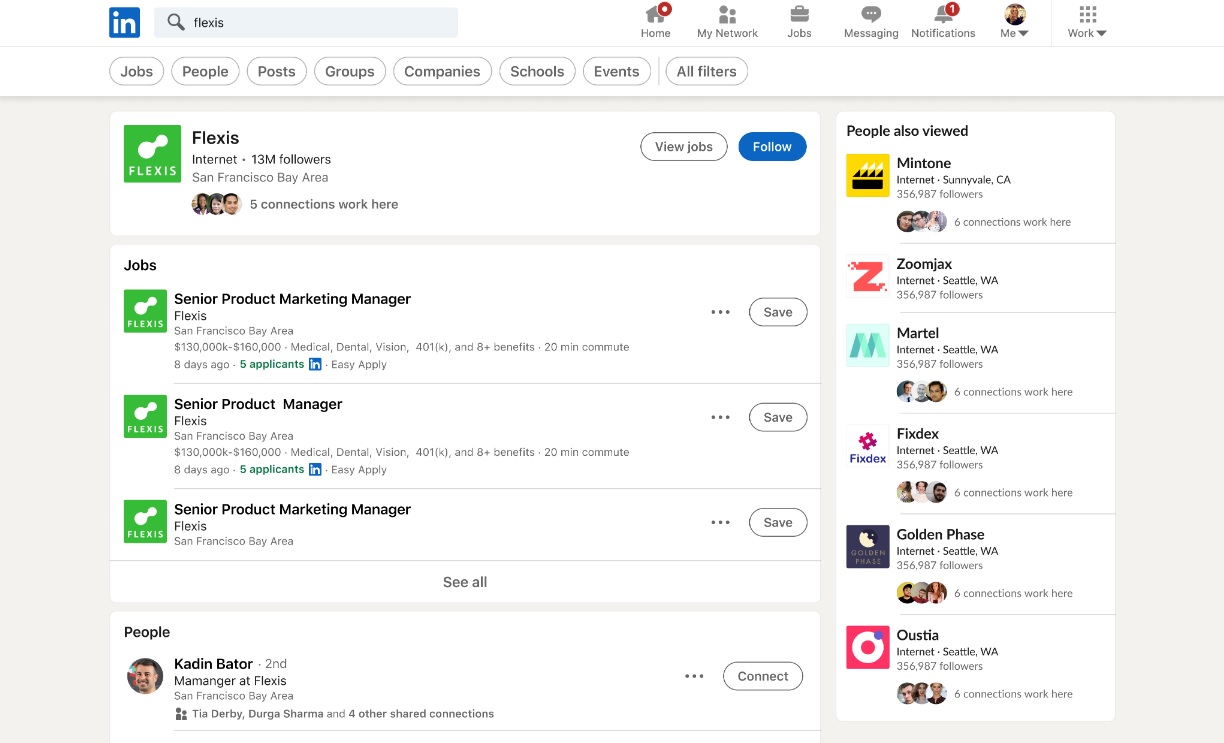The image size is (1224, 743).
Task: Expand the Work dropdown arrow
Action: coord(1102,33)
